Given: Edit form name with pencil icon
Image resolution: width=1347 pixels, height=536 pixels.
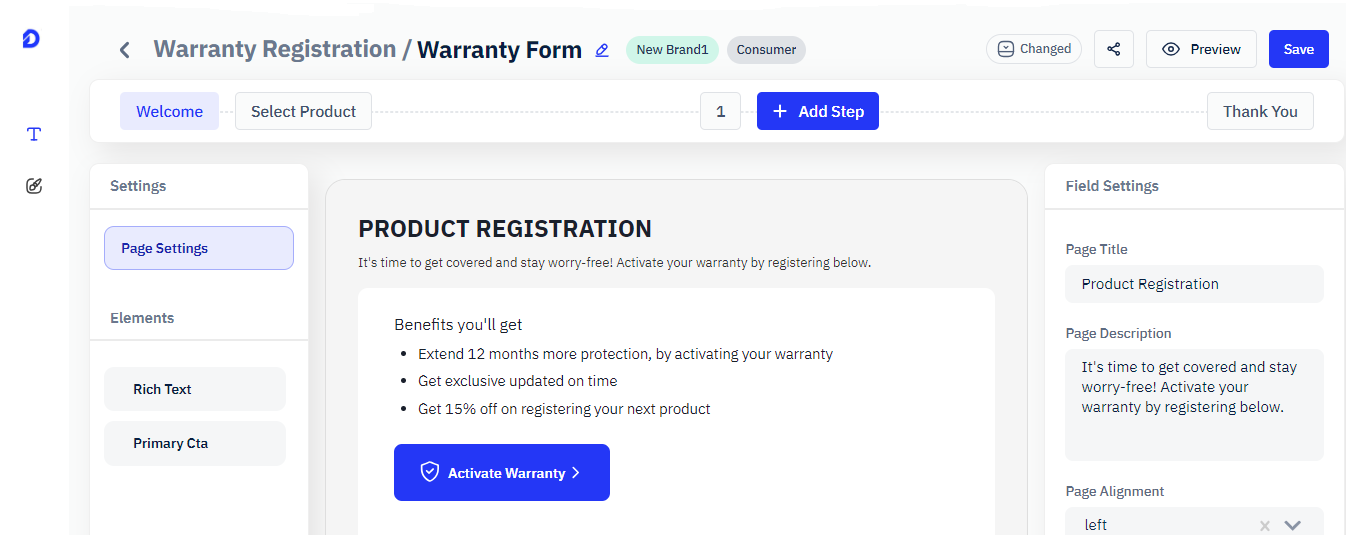Looking at the screenshot, I should [x=602, y=50].
